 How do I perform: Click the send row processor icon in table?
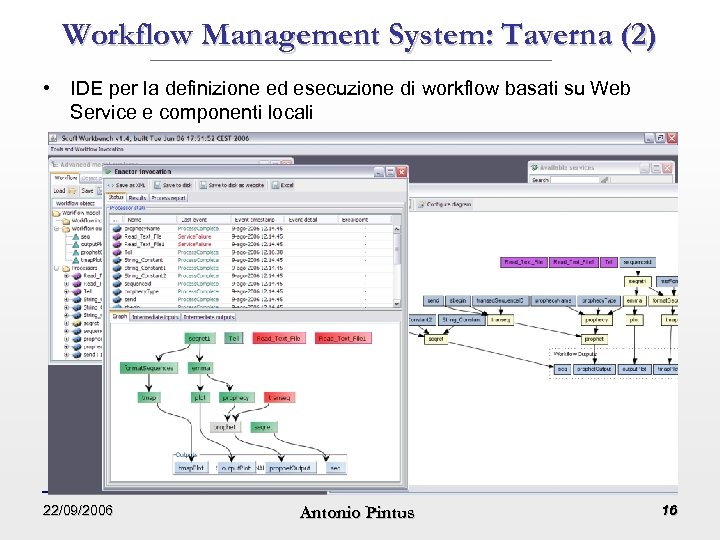click(x=117, y=299)
